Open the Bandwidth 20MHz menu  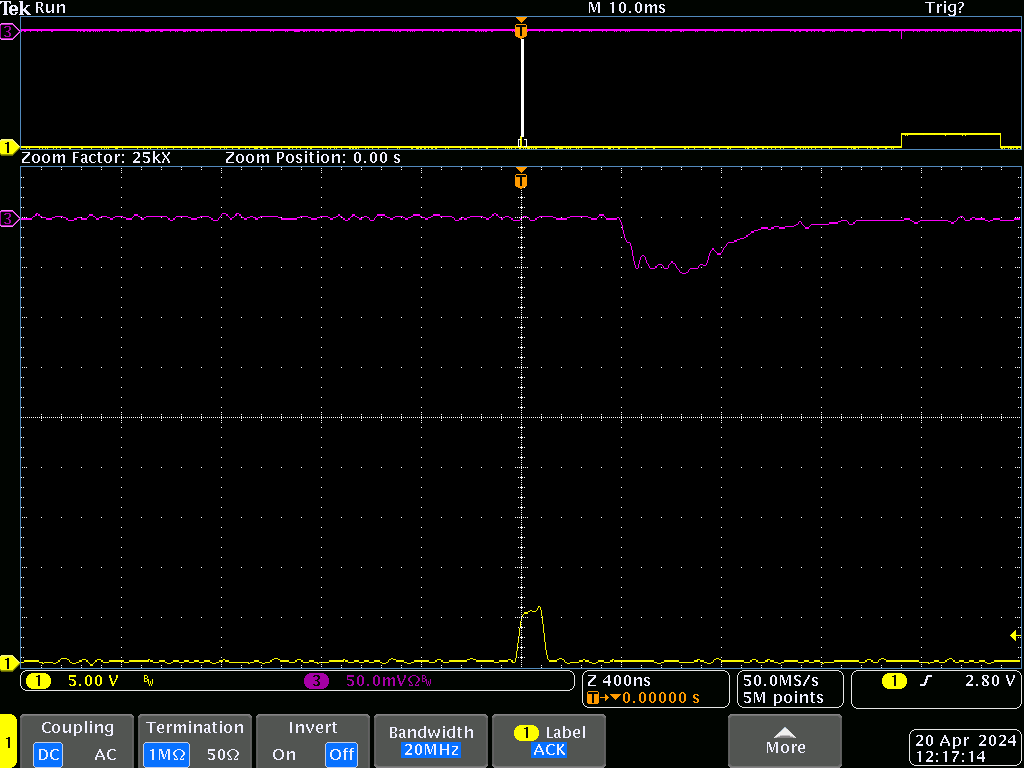(x=430, y=741)
